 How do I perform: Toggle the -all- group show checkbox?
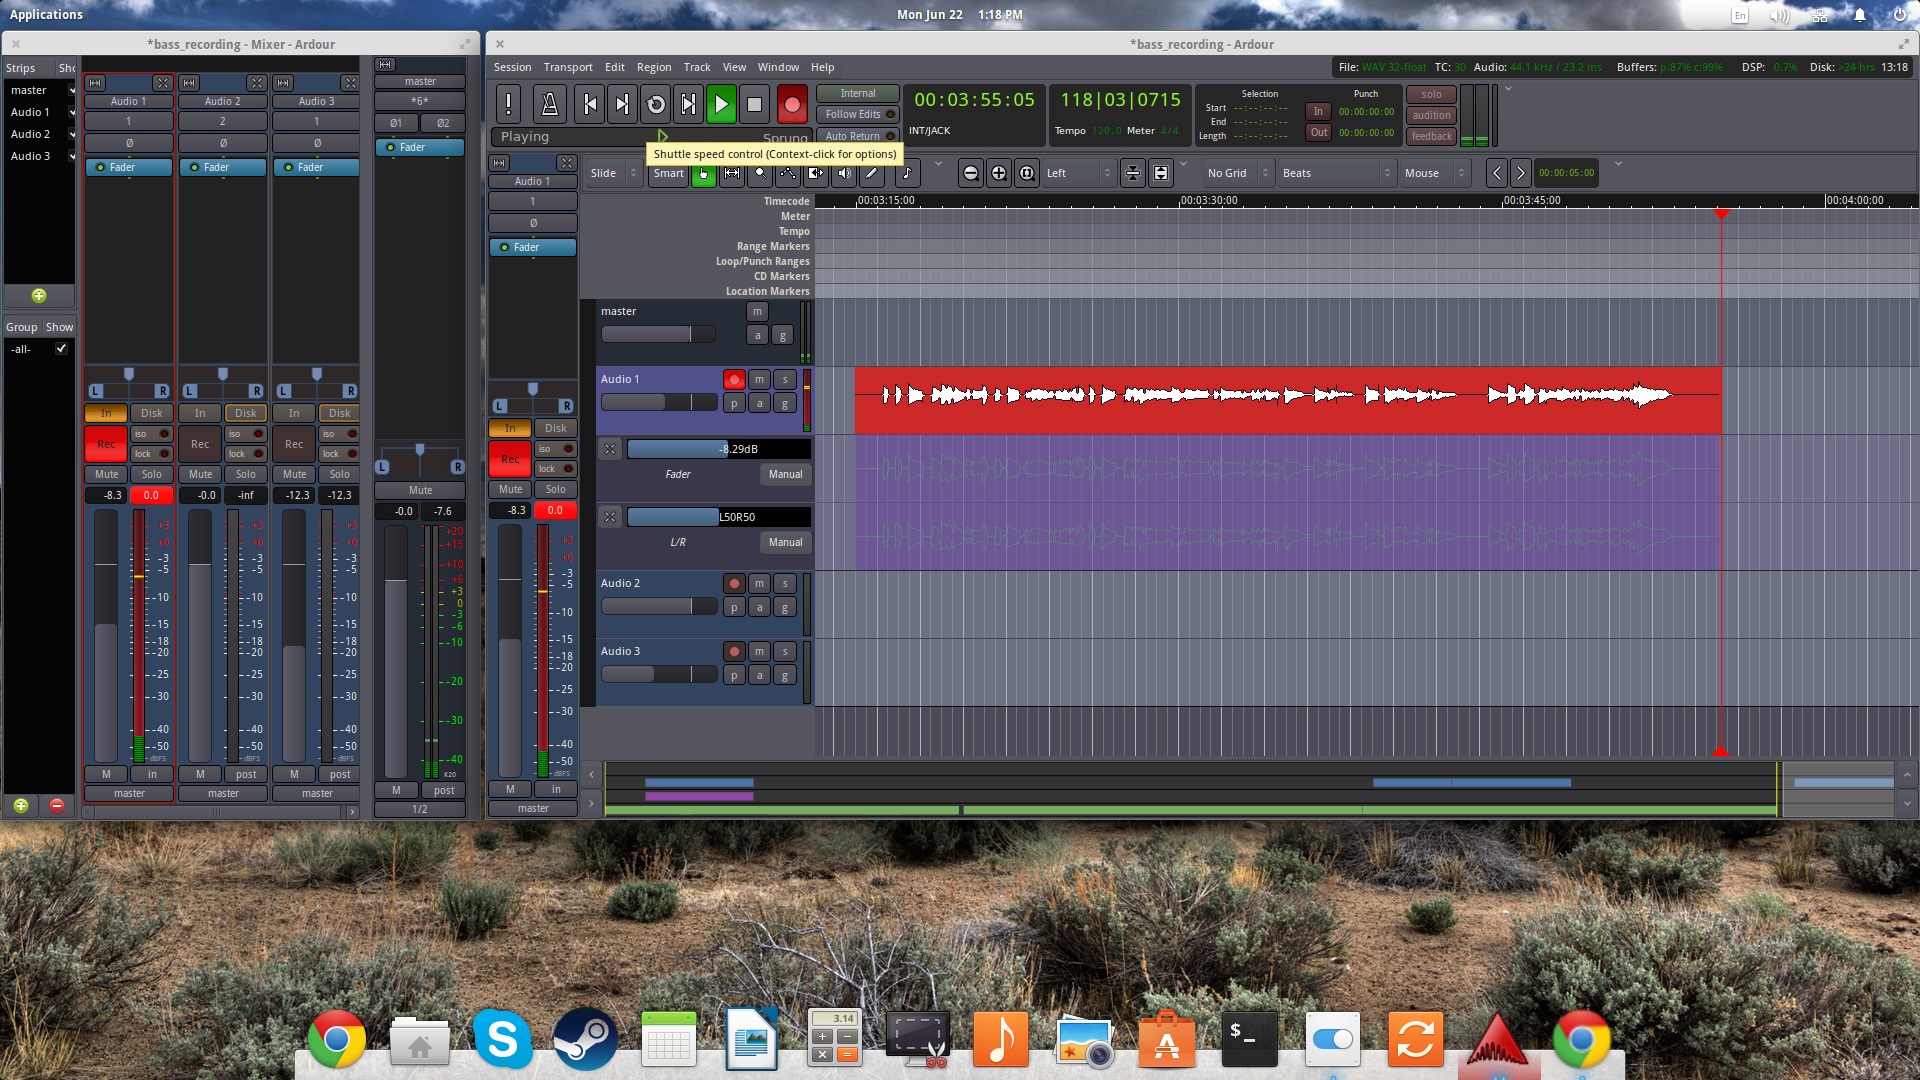(x=62, y=349)
